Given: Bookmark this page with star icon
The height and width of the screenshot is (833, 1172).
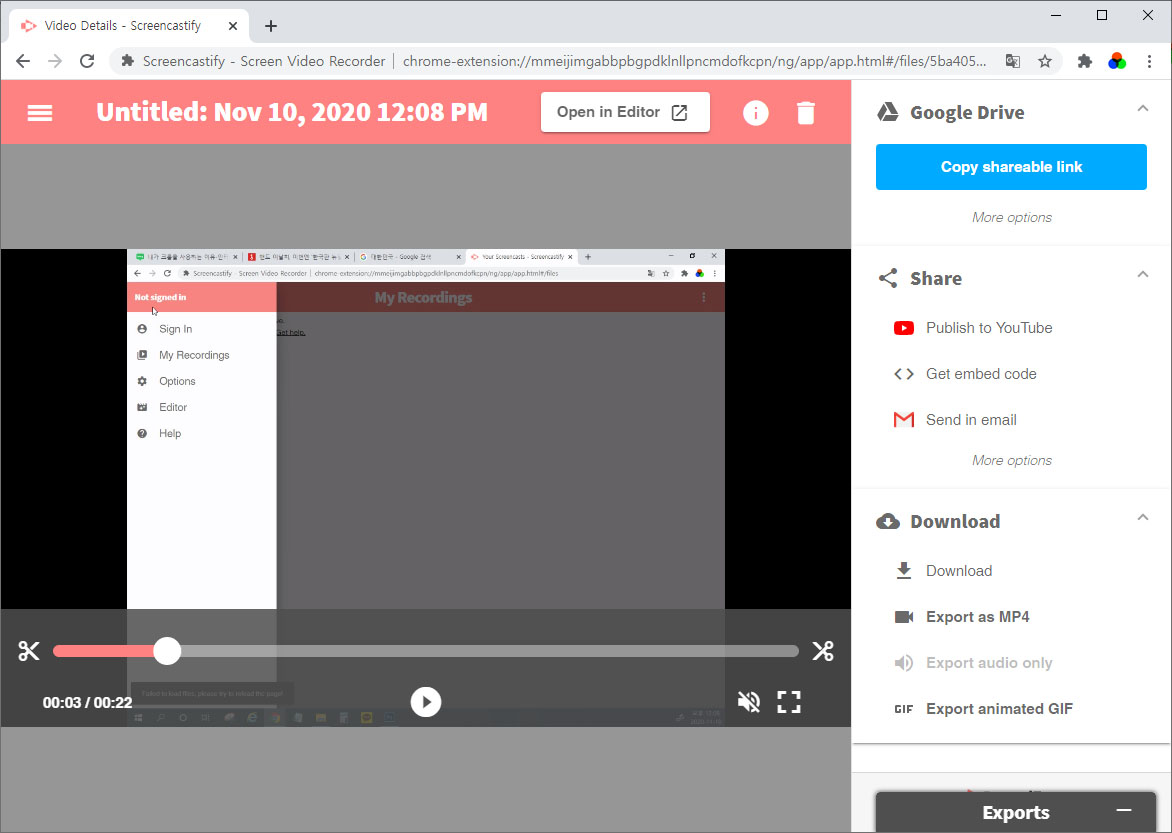Looking at the screenshot, I should click(1044, 61).
